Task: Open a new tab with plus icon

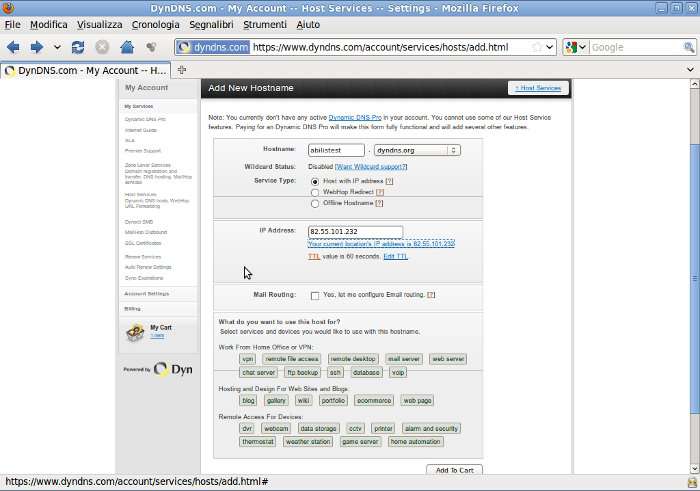Action: pos(182,70)
